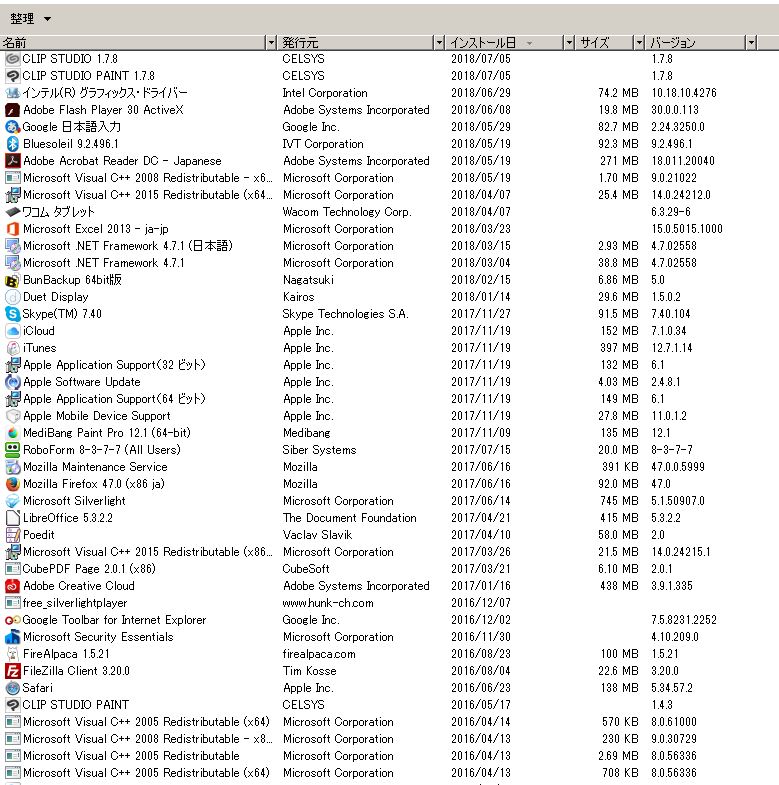
Task: Click the ワコム タブレット icon
Action: pos(13,212)
